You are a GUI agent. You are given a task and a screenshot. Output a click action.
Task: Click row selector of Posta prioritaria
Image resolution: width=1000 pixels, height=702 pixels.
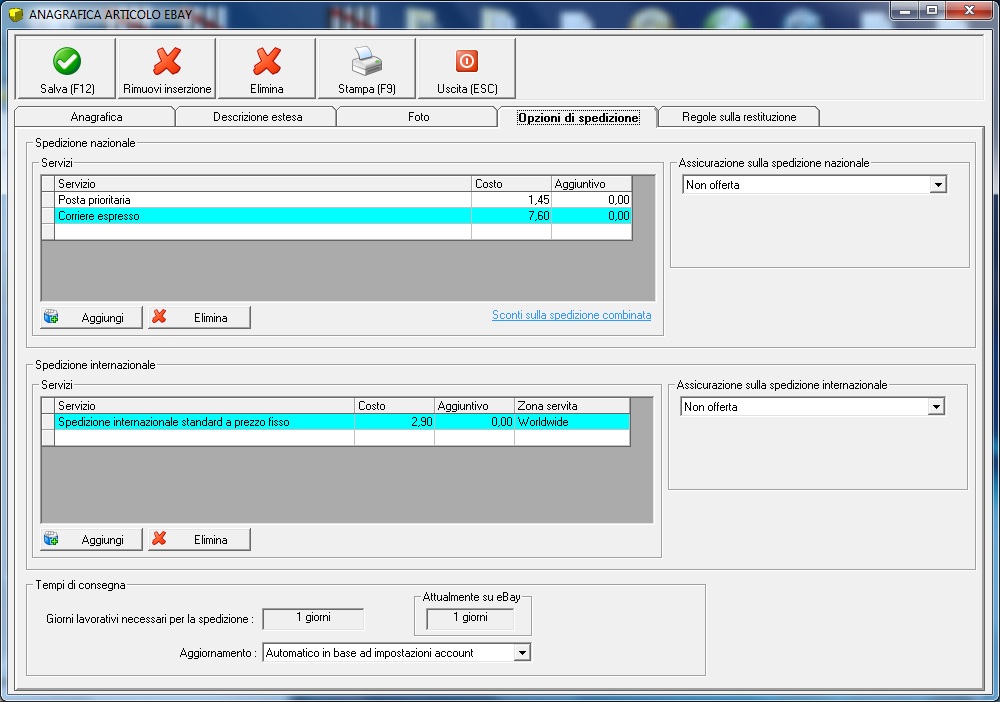pyautogui.click(x=48, y=200)
